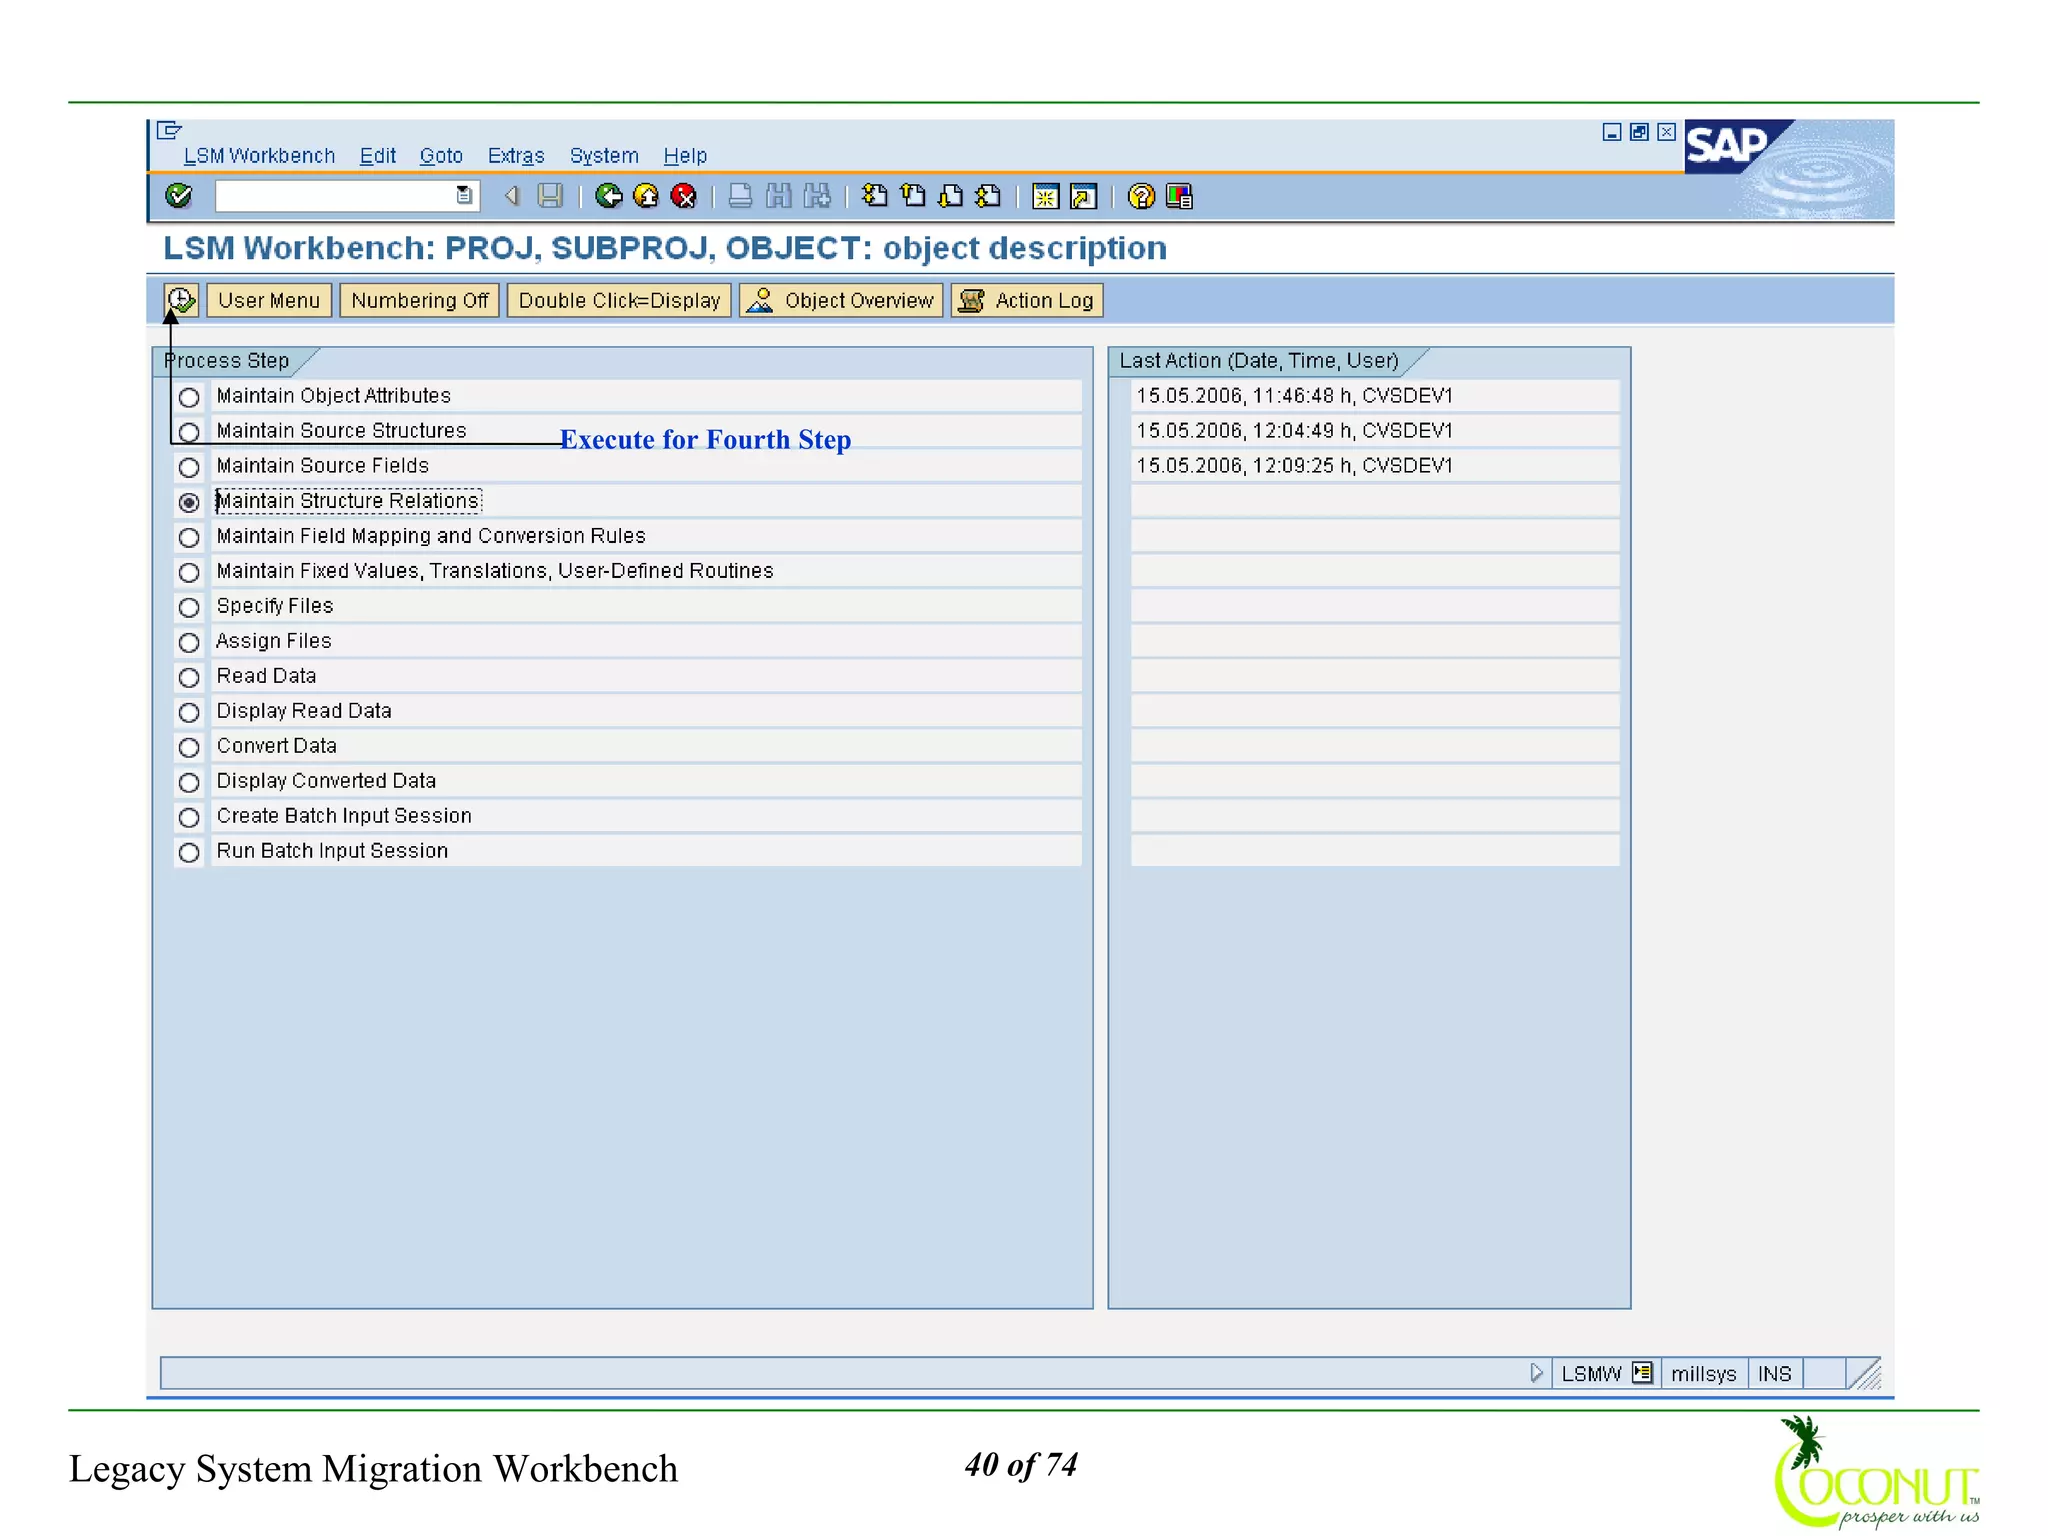Click the Last Action panel header
The image size is (2048, 1536).
click(1259, 360)
